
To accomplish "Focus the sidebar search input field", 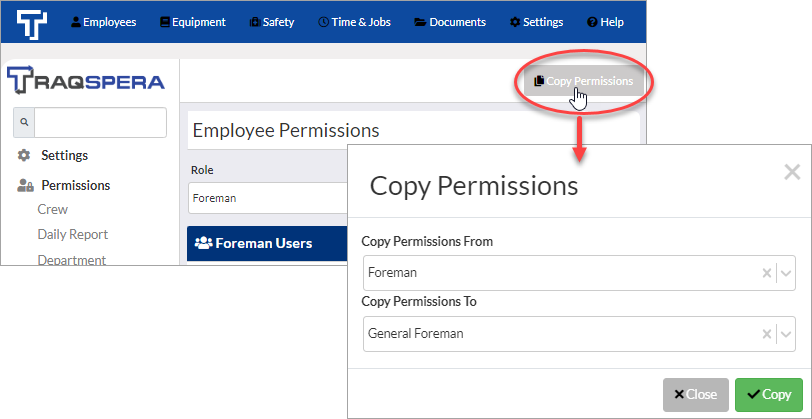I will [100, 122].
